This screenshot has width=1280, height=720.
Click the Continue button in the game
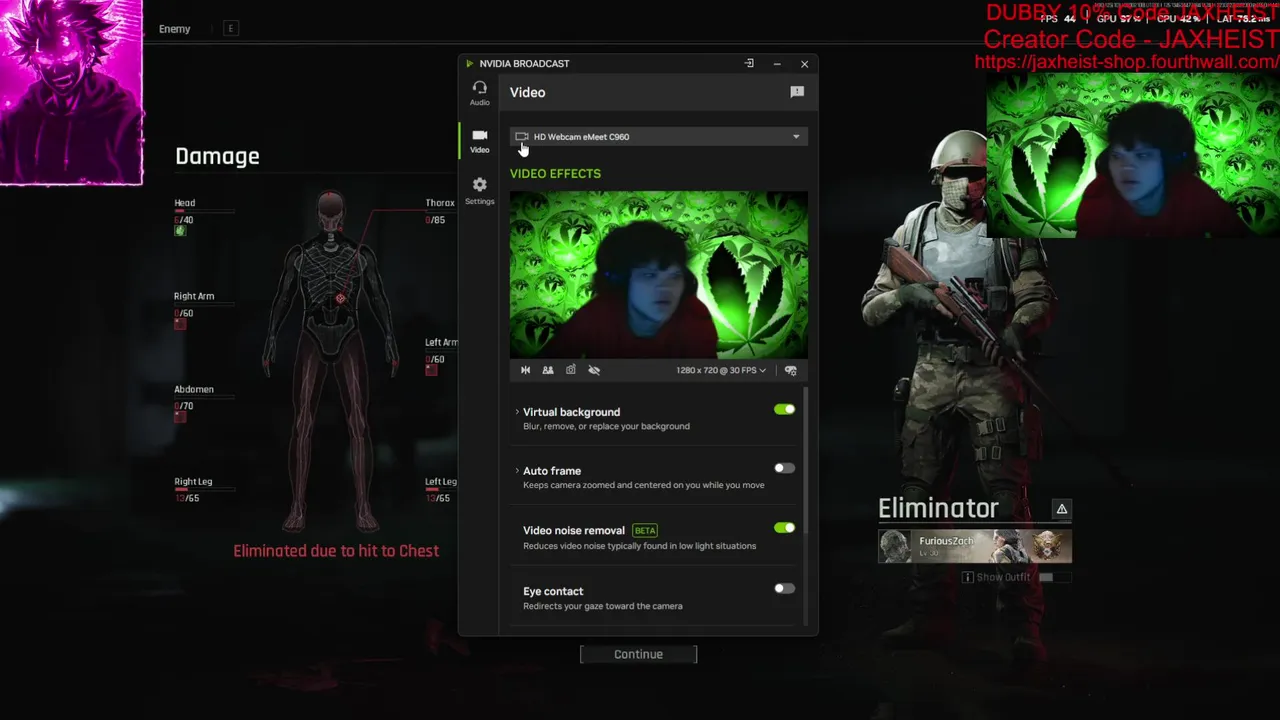pos(638,654)
